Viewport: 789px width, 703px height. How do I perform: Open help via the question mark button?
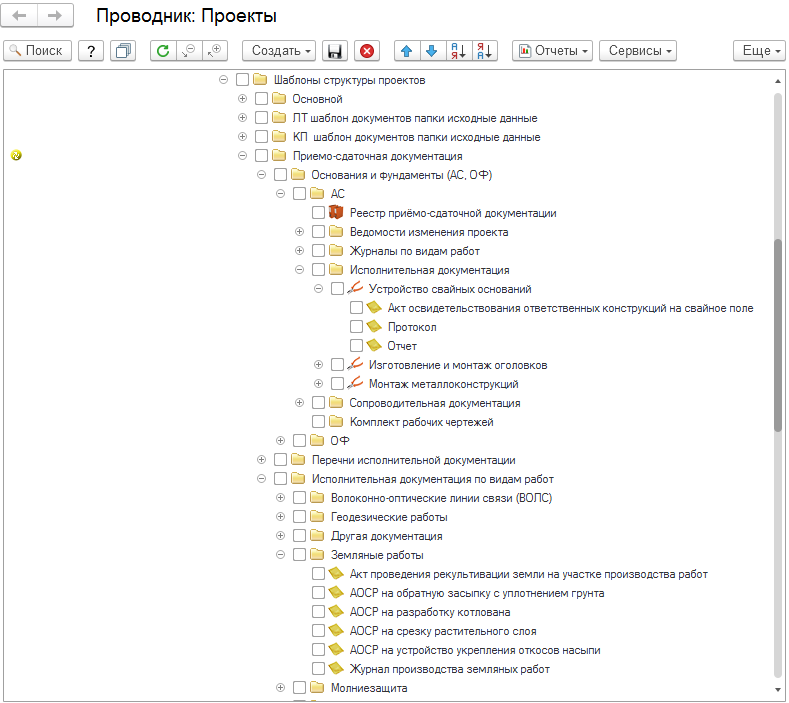(x=91, y=51)
